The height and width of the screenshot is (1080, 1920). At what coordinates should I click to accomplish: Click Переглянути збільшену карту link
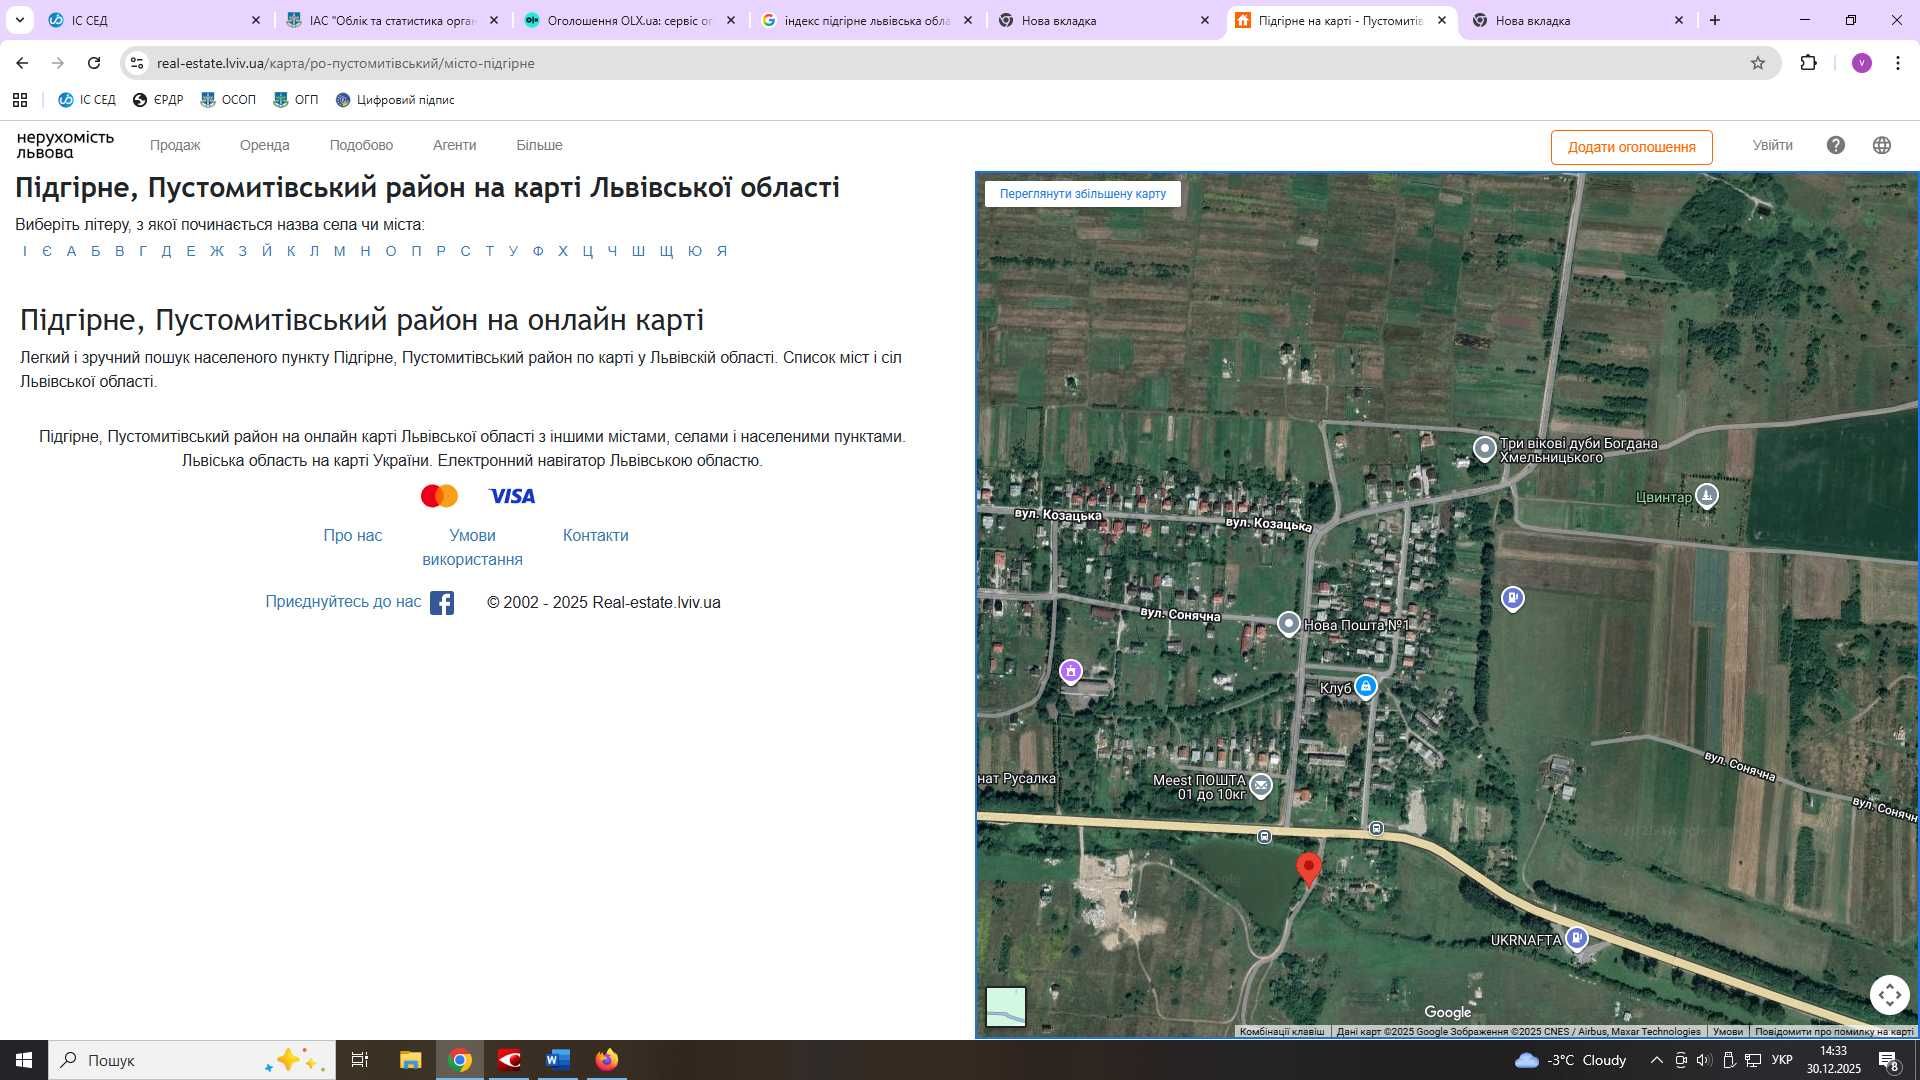click(x=1082, y=194)
